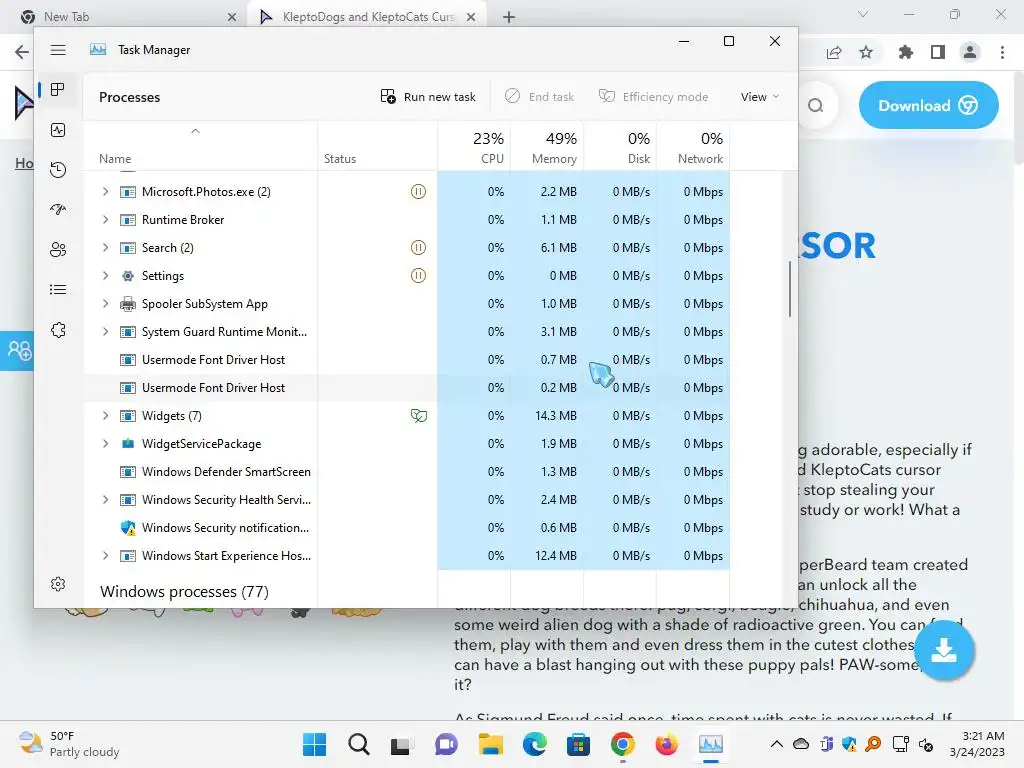Sort processes by Name column header

click(x=200, y=146)
